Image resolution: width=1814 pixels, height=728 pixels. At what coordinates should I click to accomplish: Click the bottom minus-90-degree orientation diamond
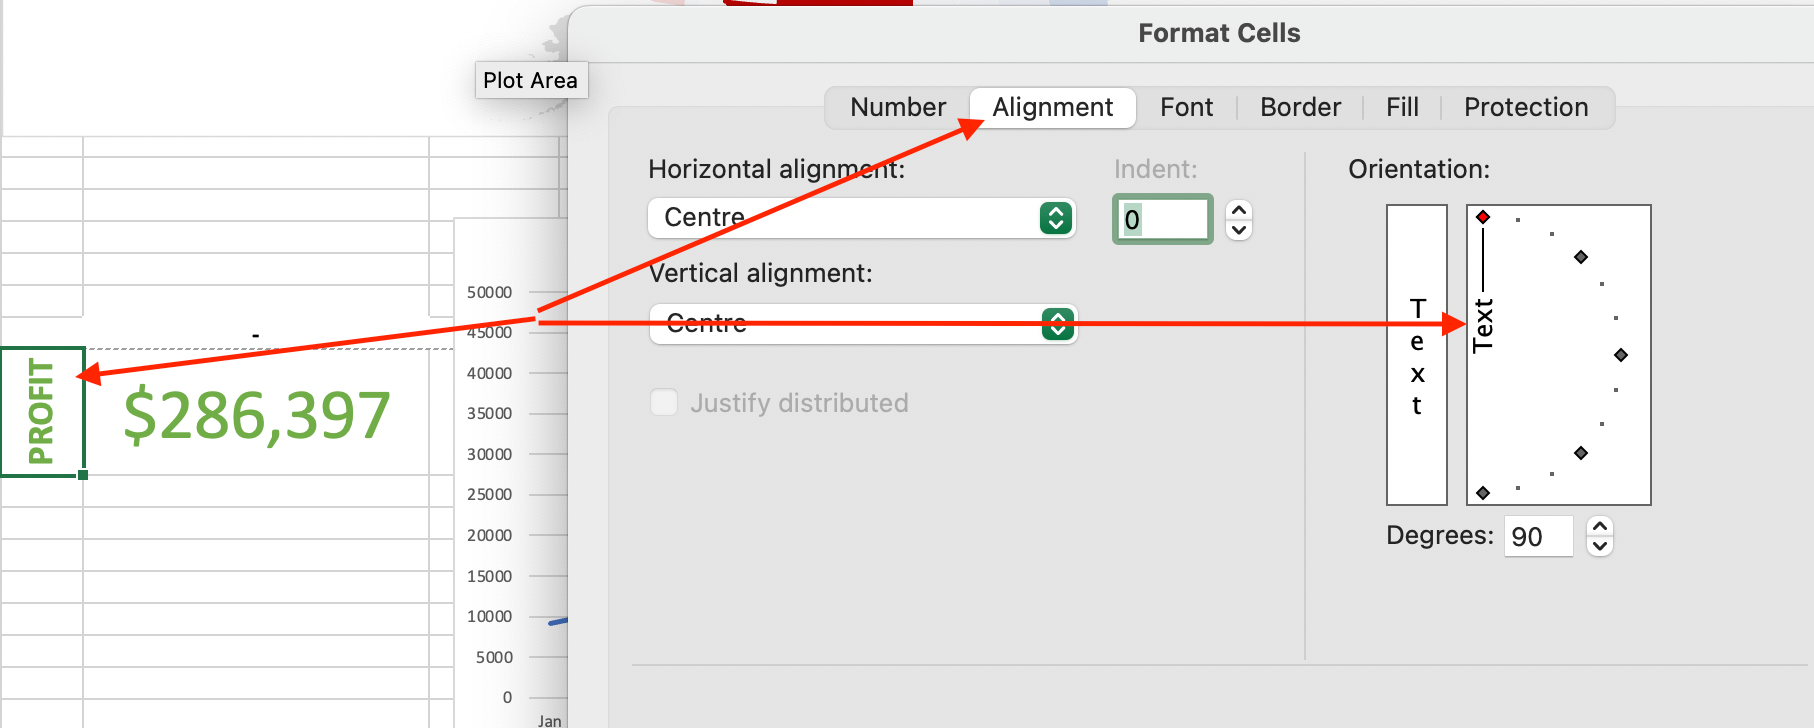pyautogui.click(x=1483, y=493)
